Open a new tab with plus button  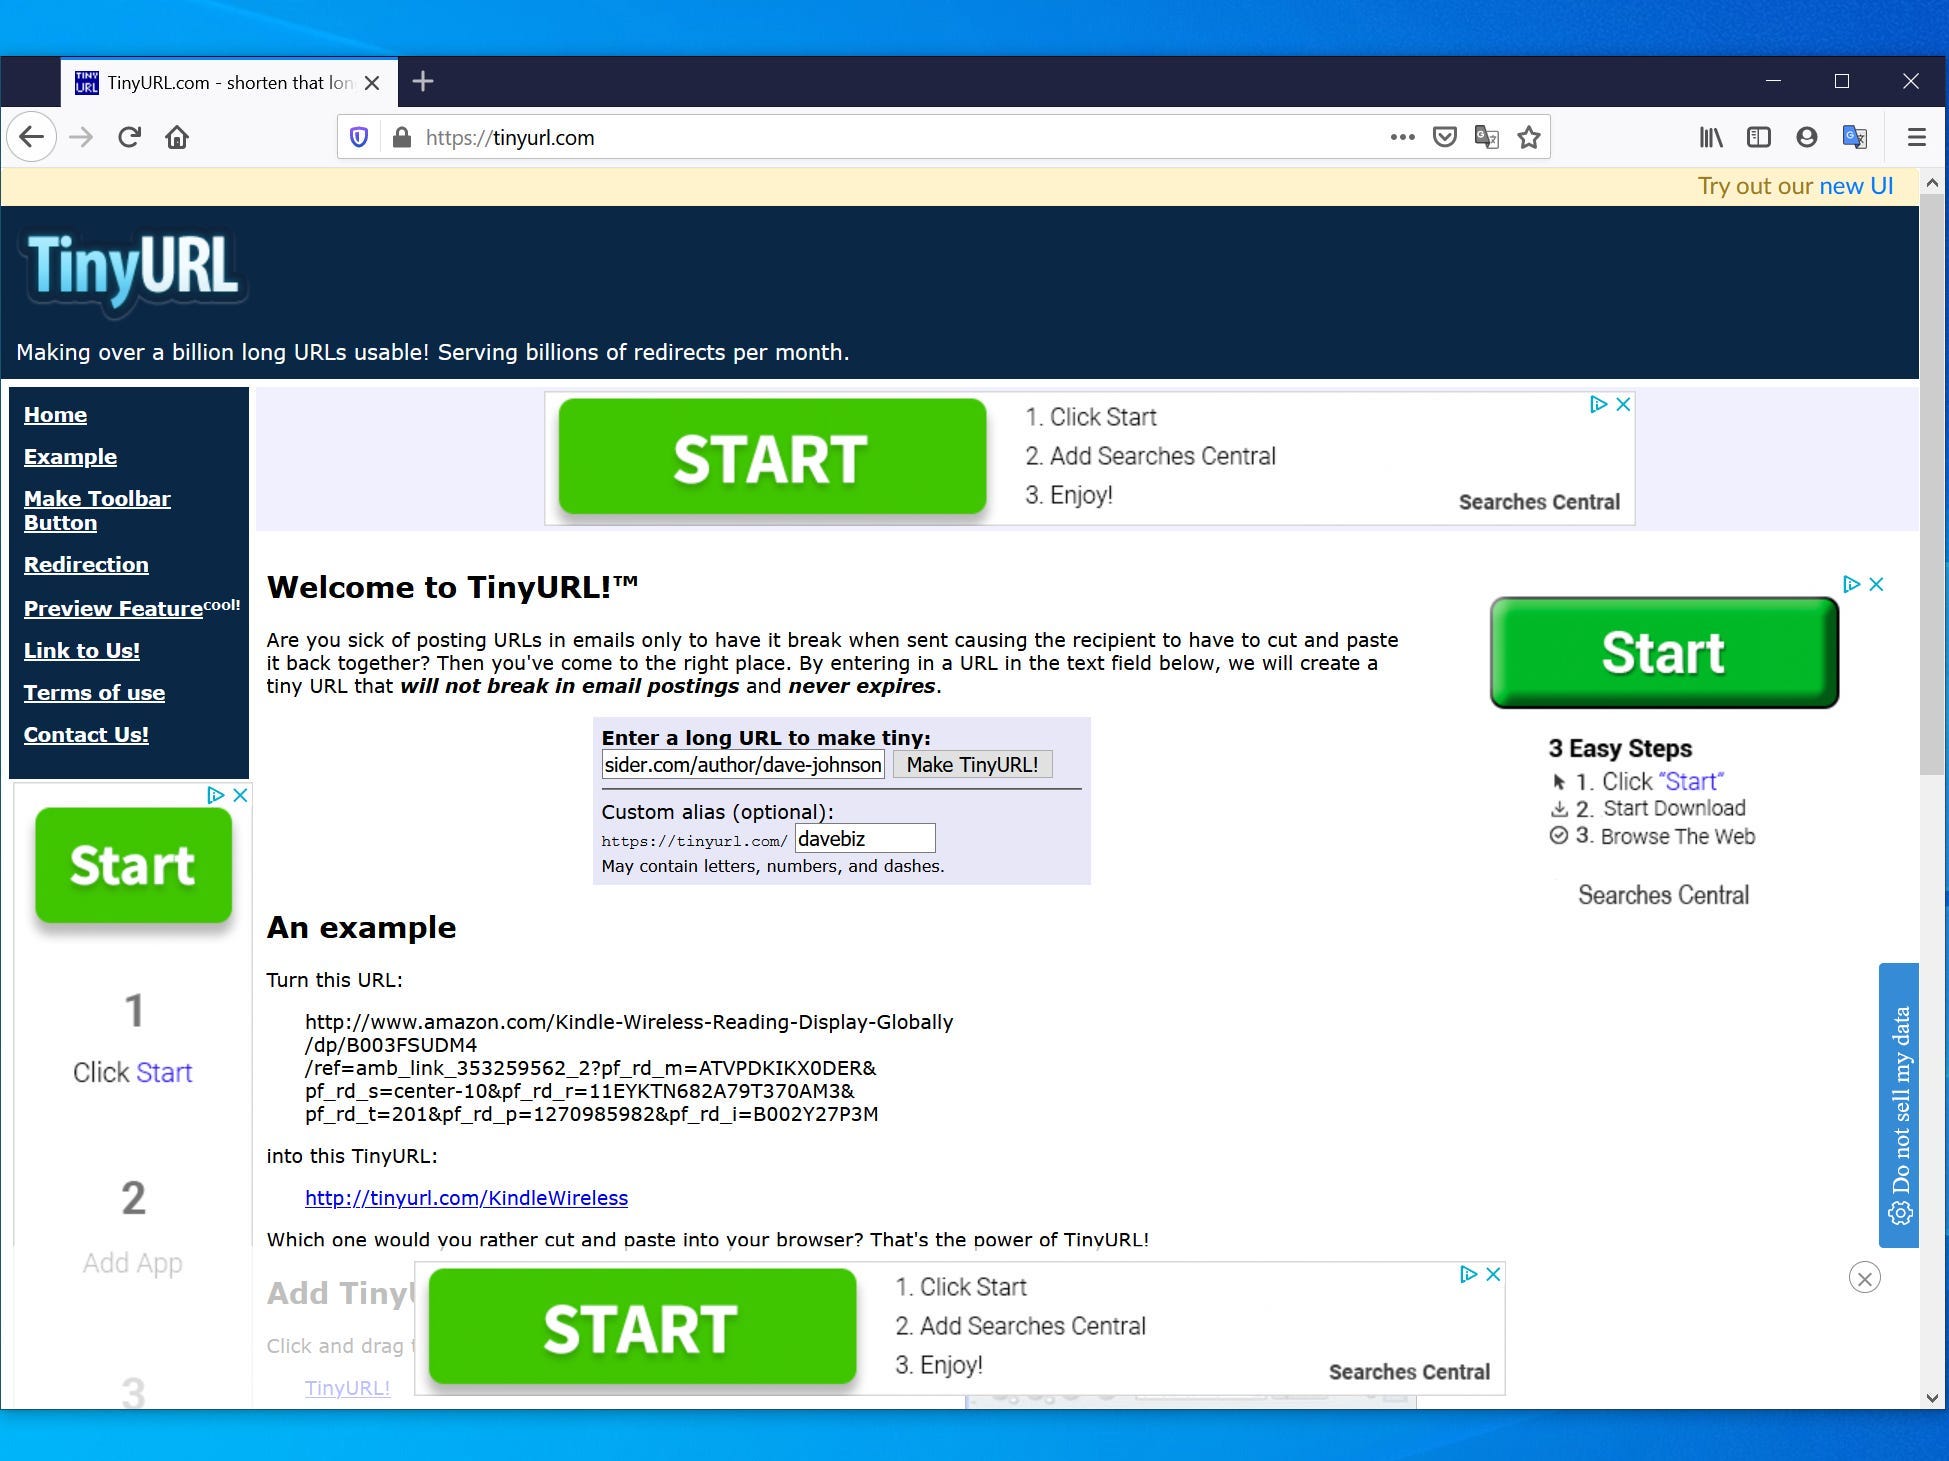point(423,81)
